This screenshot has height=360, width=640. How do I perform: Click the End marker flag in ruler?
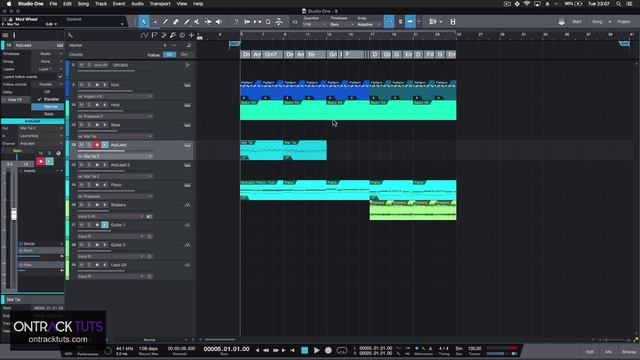coord(624,43)
